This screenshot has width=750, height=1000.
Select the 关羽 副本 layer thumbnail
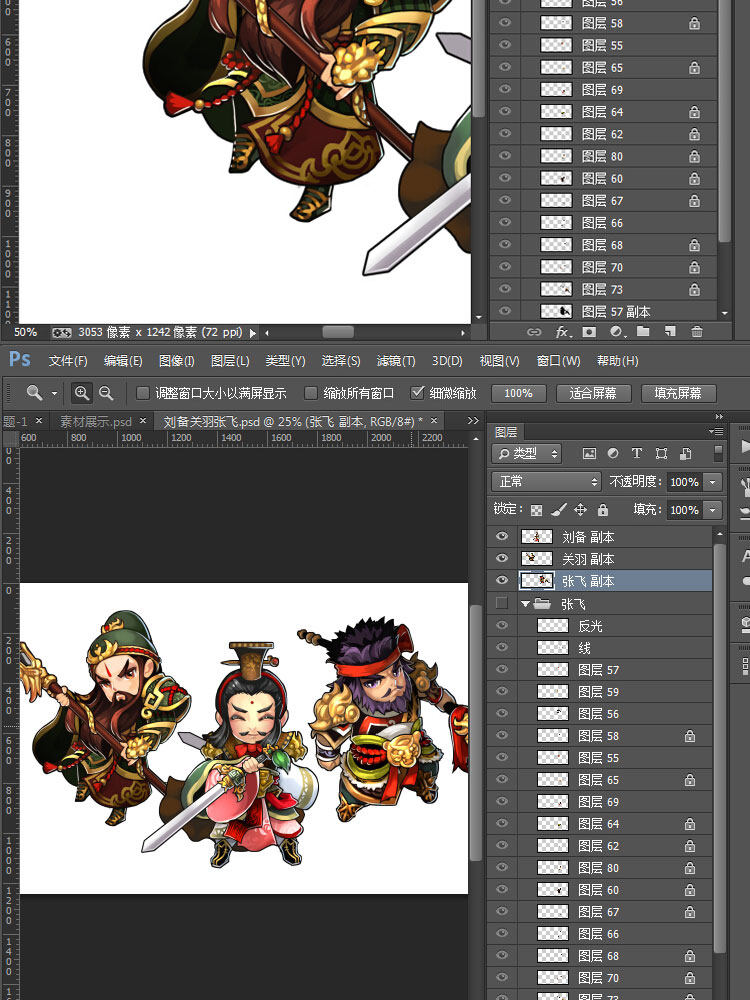[x=537, y=559]
